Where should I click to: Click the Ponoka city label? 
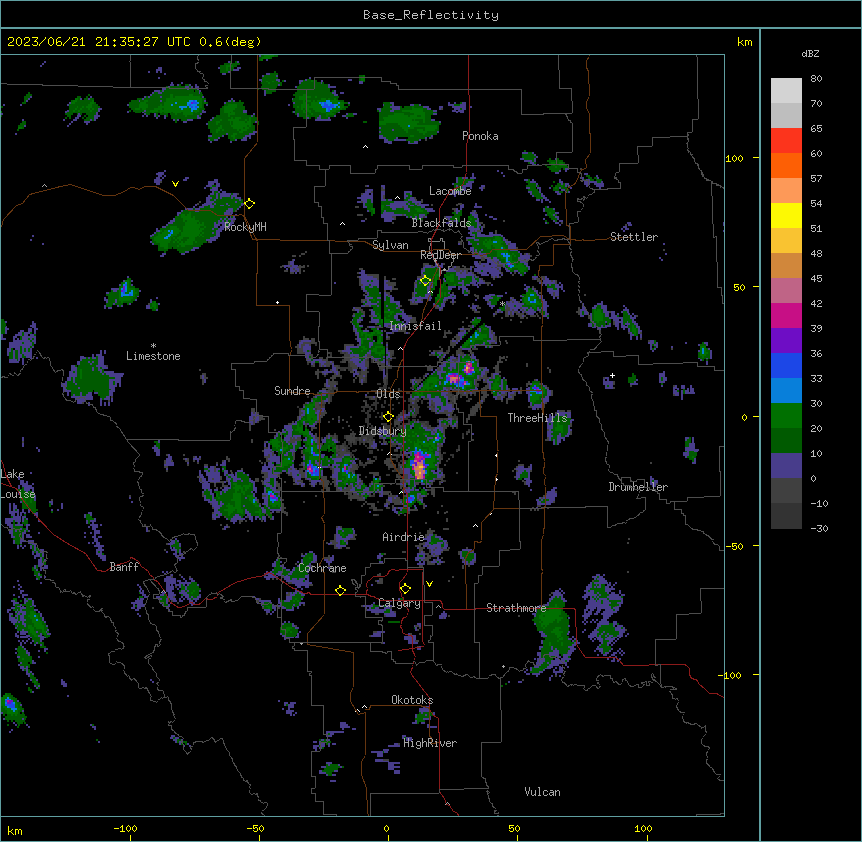pos(480,136)
